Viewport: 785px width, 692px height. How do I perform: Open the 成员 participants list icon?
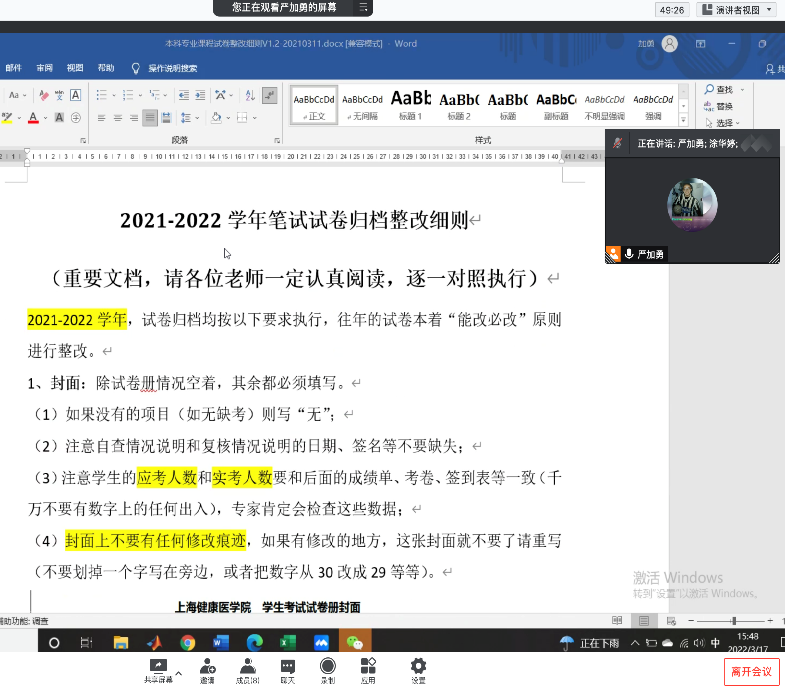coord(247,666)
